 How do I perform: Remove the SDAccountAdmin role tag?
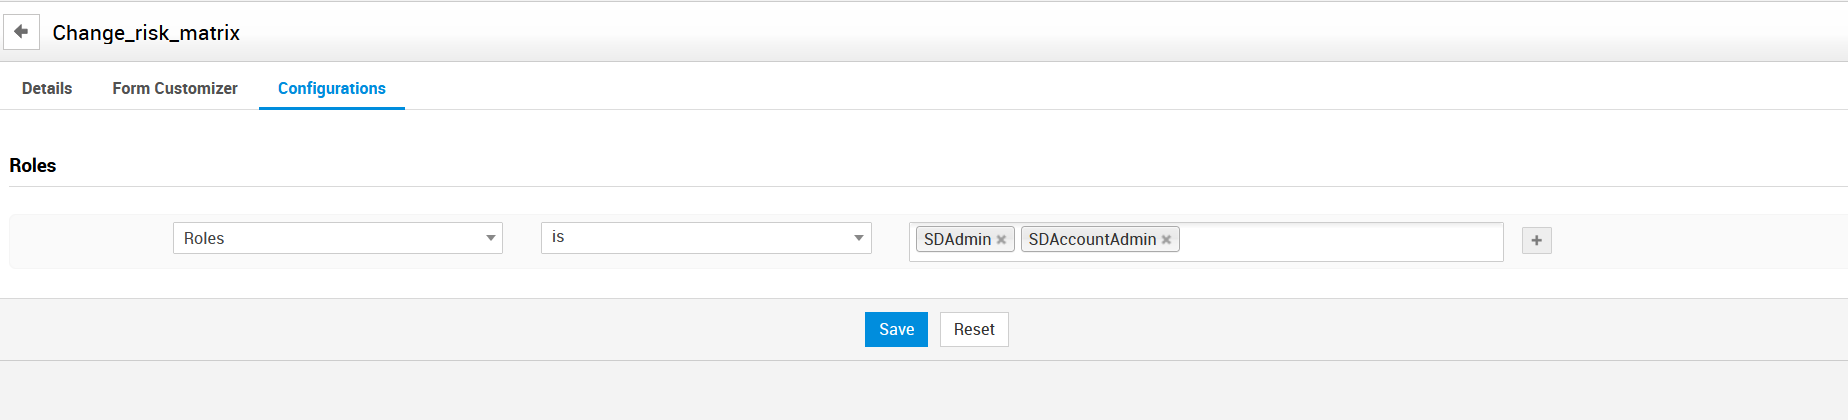(1166, 240)
